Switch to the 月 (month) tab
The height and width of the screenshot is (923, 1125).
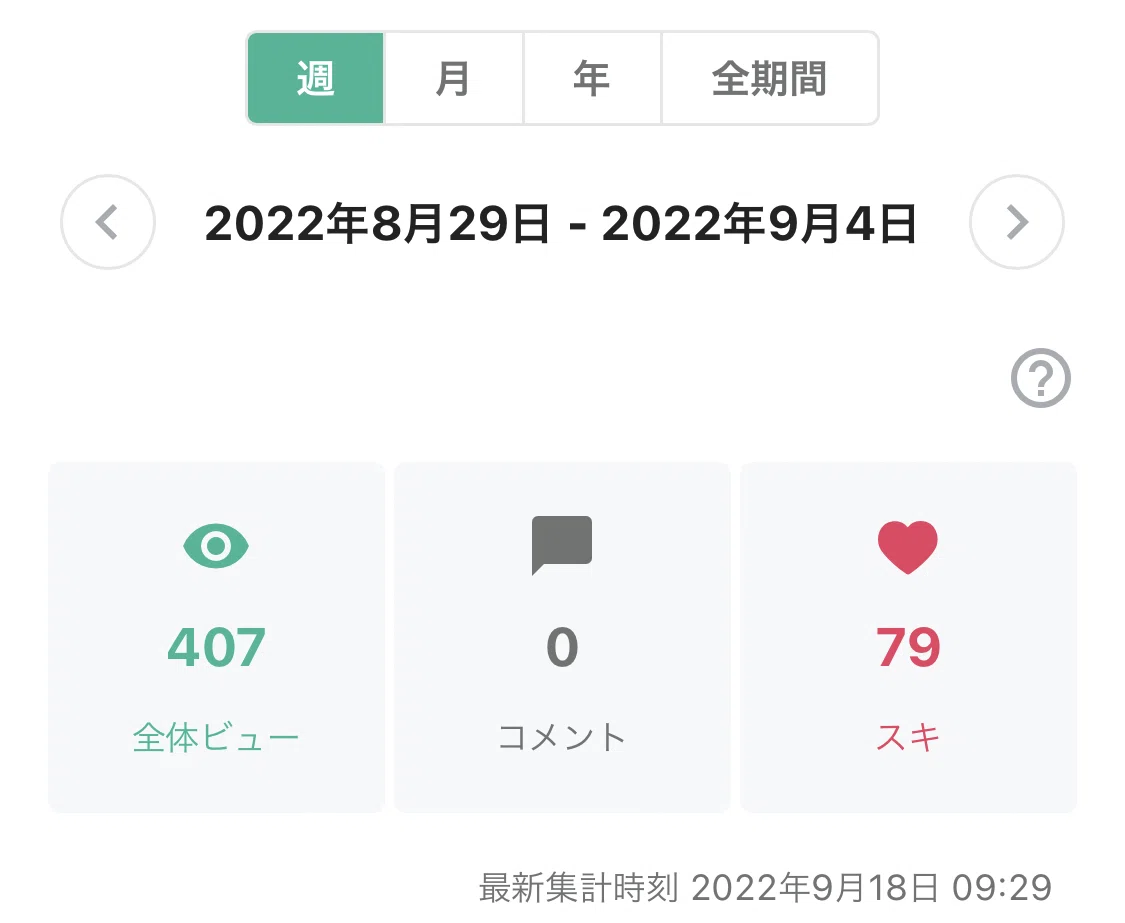click(x=453, y=78)
